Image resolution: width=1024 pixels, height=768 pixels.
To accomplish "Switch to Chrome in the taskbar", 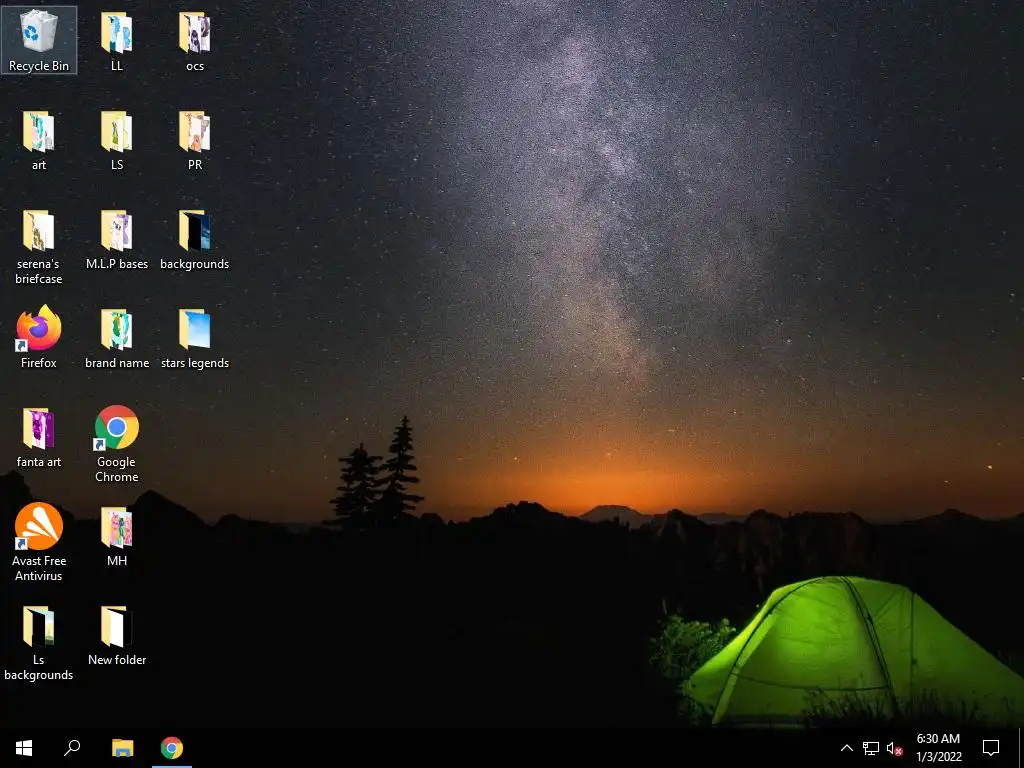I will pos(172,748).
